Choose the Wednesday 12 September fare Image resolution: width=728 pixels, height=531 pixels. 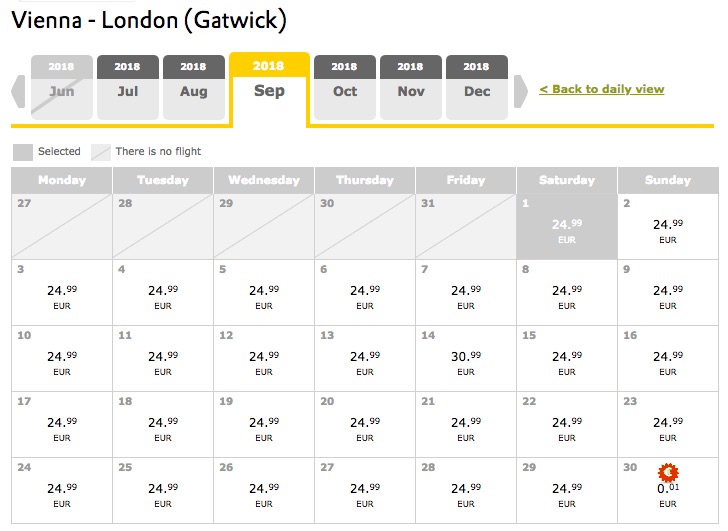point(264,359)
